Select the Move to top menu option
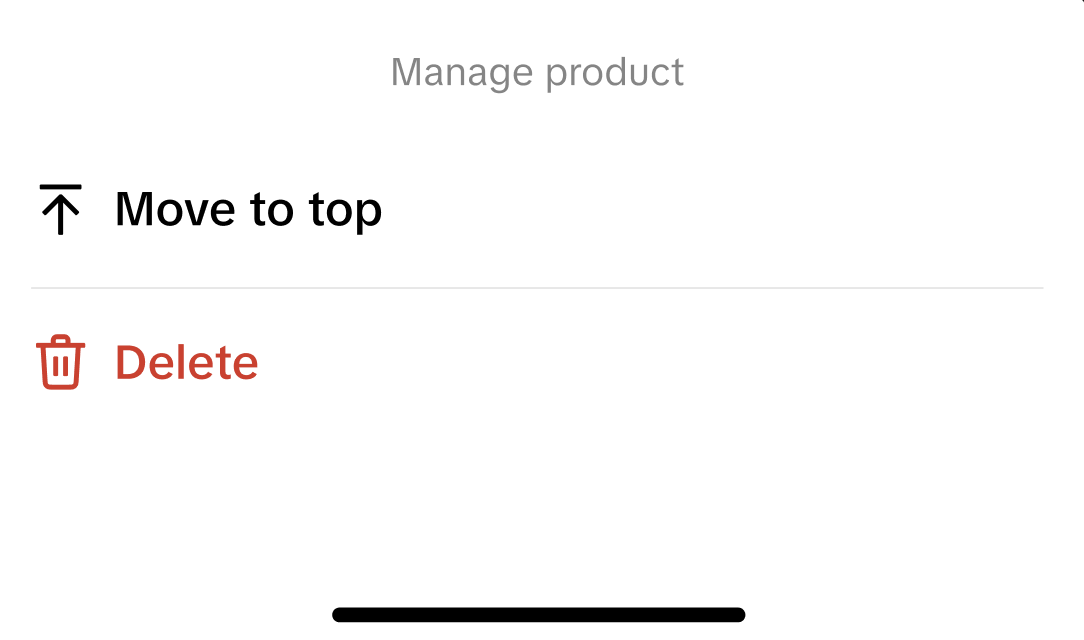This screenshot has height=640, width=1084. pos(248,210)
